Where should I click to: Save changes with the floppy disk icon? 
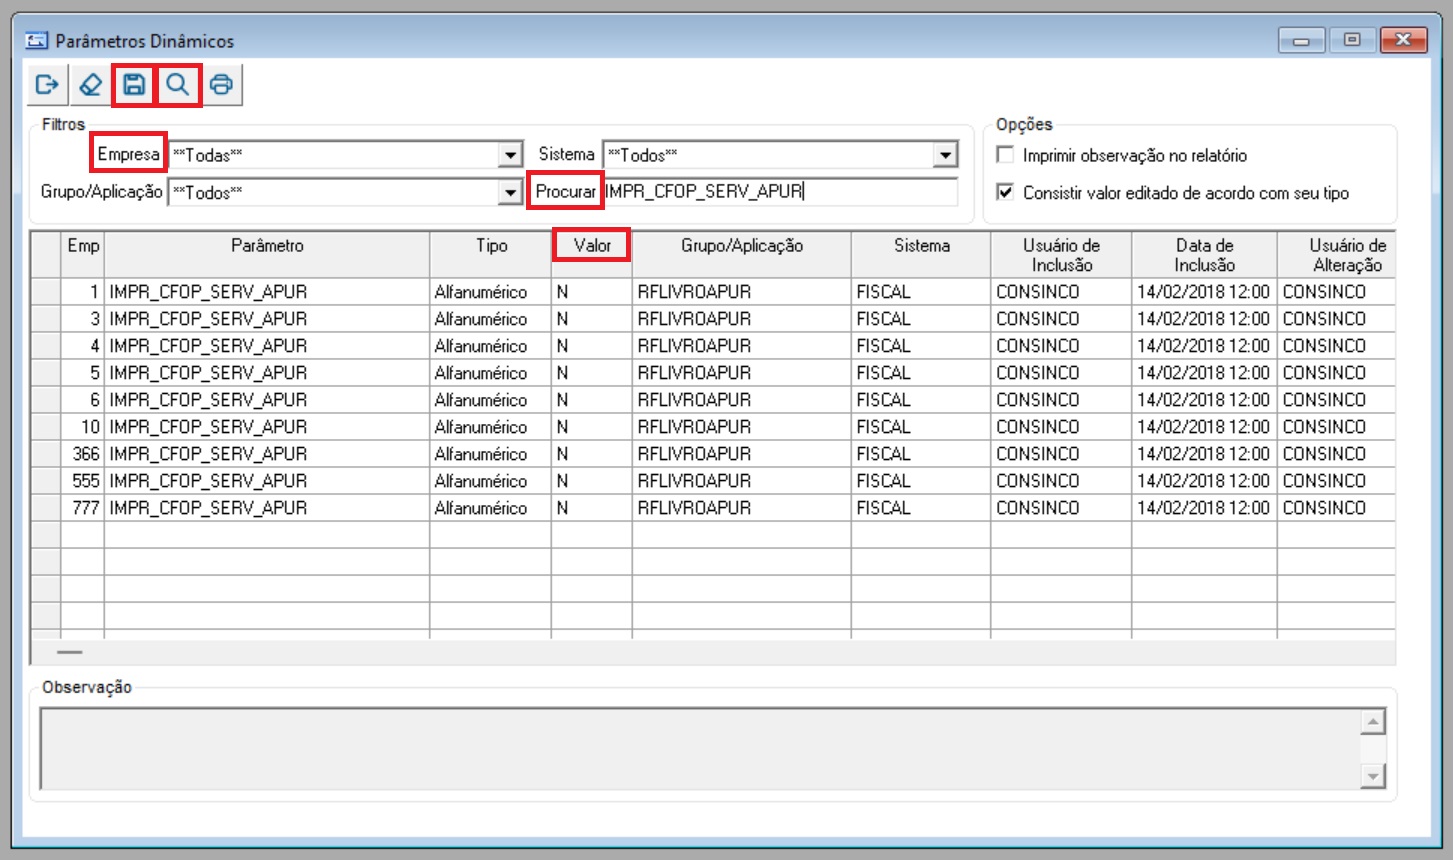134,85
